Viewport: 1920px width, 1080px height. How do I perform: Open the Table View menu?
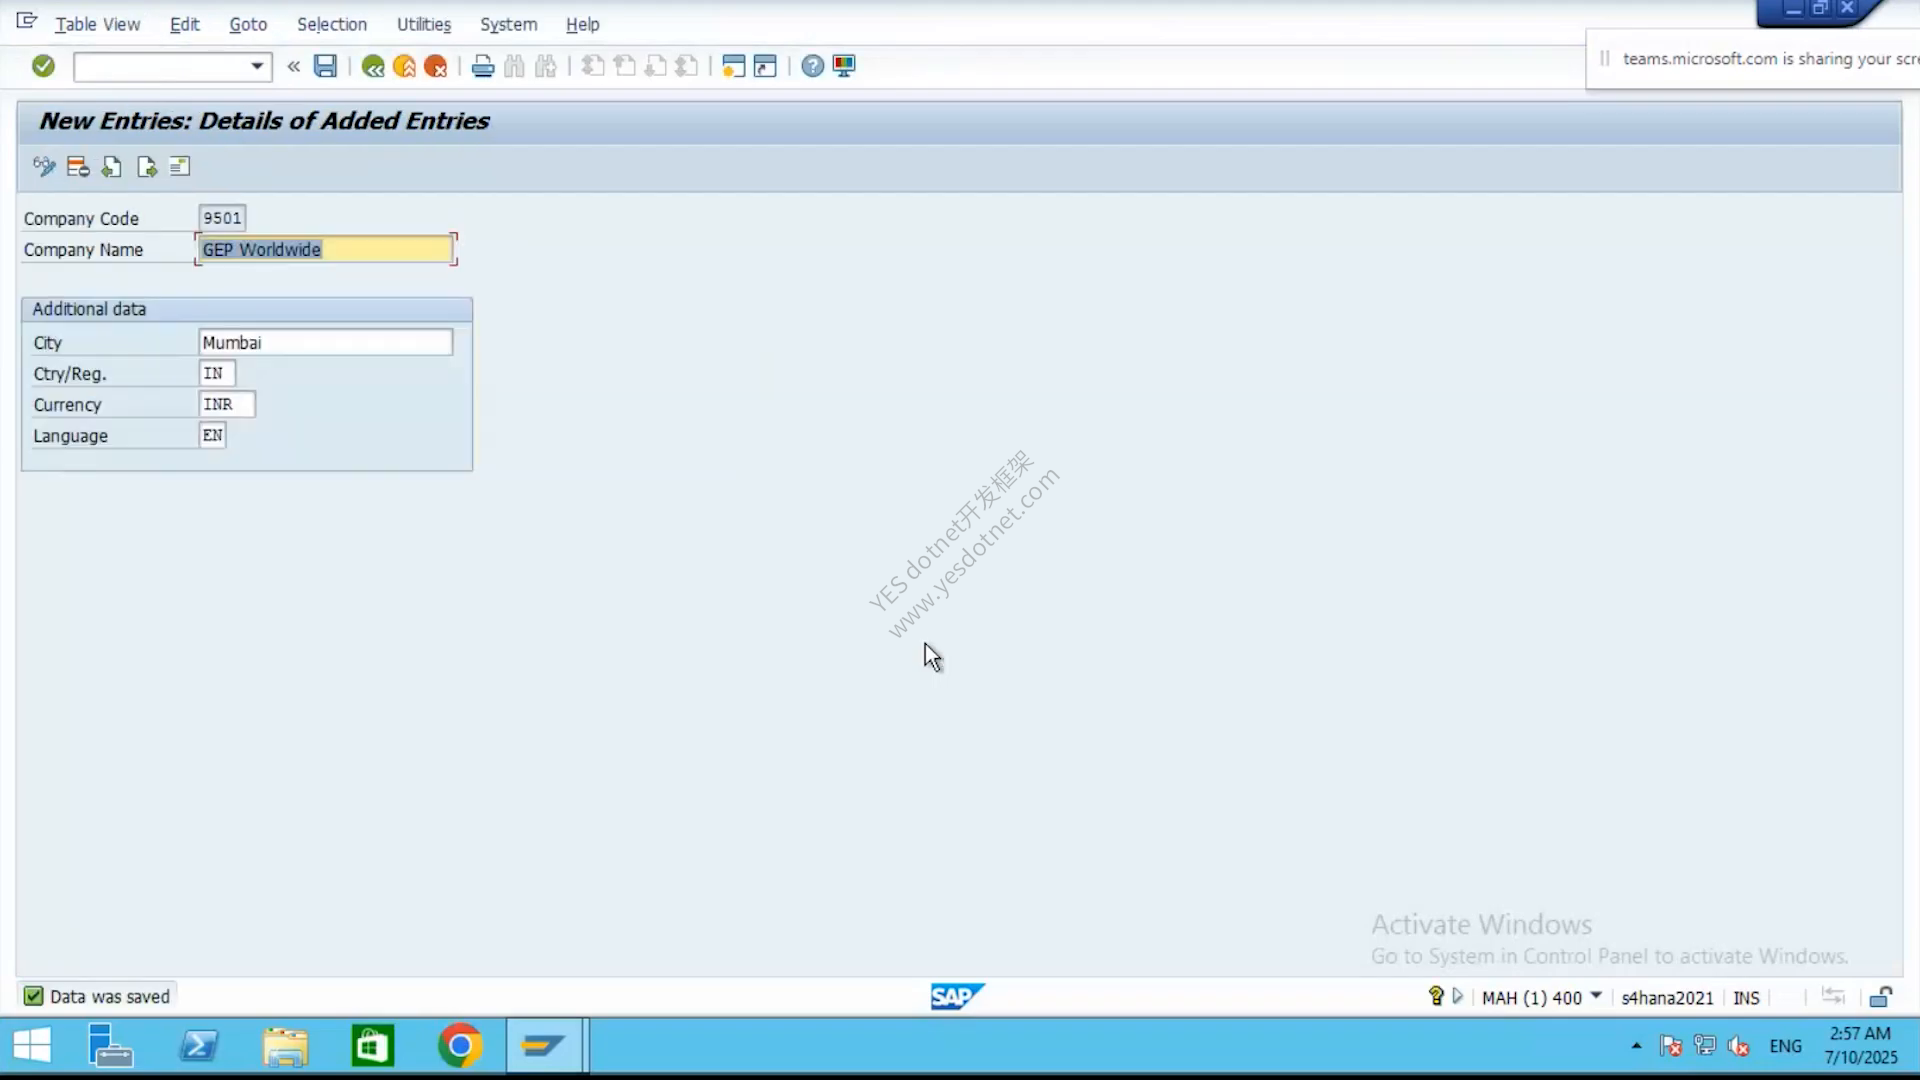97,24
